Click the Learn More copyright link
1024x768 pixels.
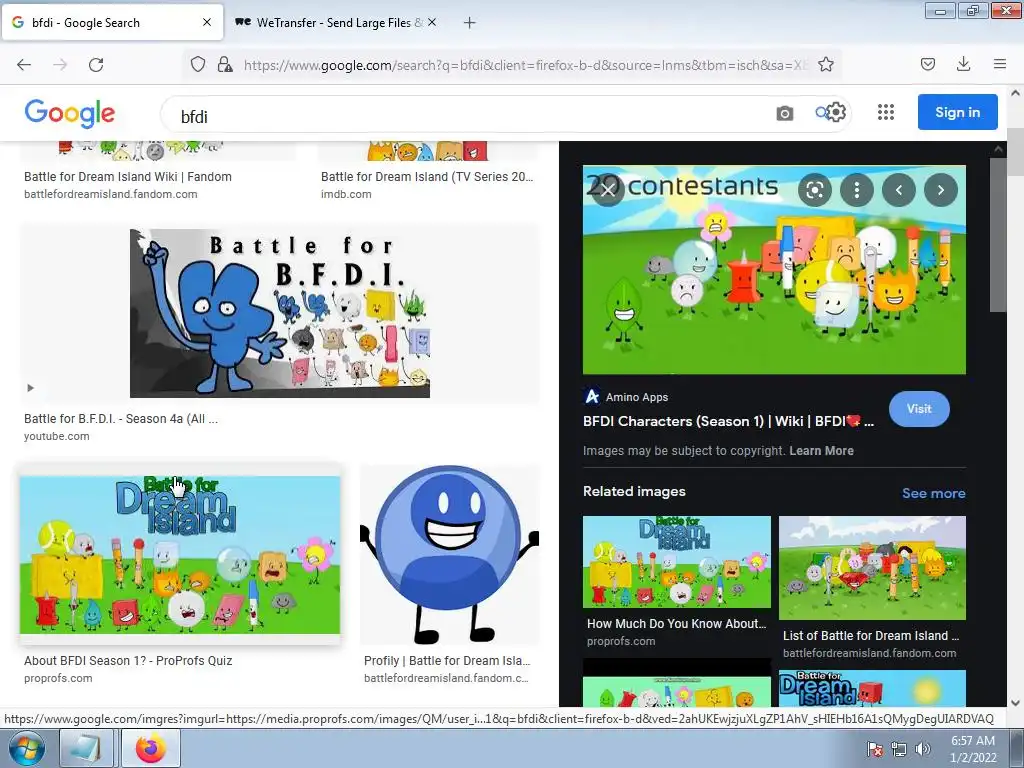coord(821,451)
